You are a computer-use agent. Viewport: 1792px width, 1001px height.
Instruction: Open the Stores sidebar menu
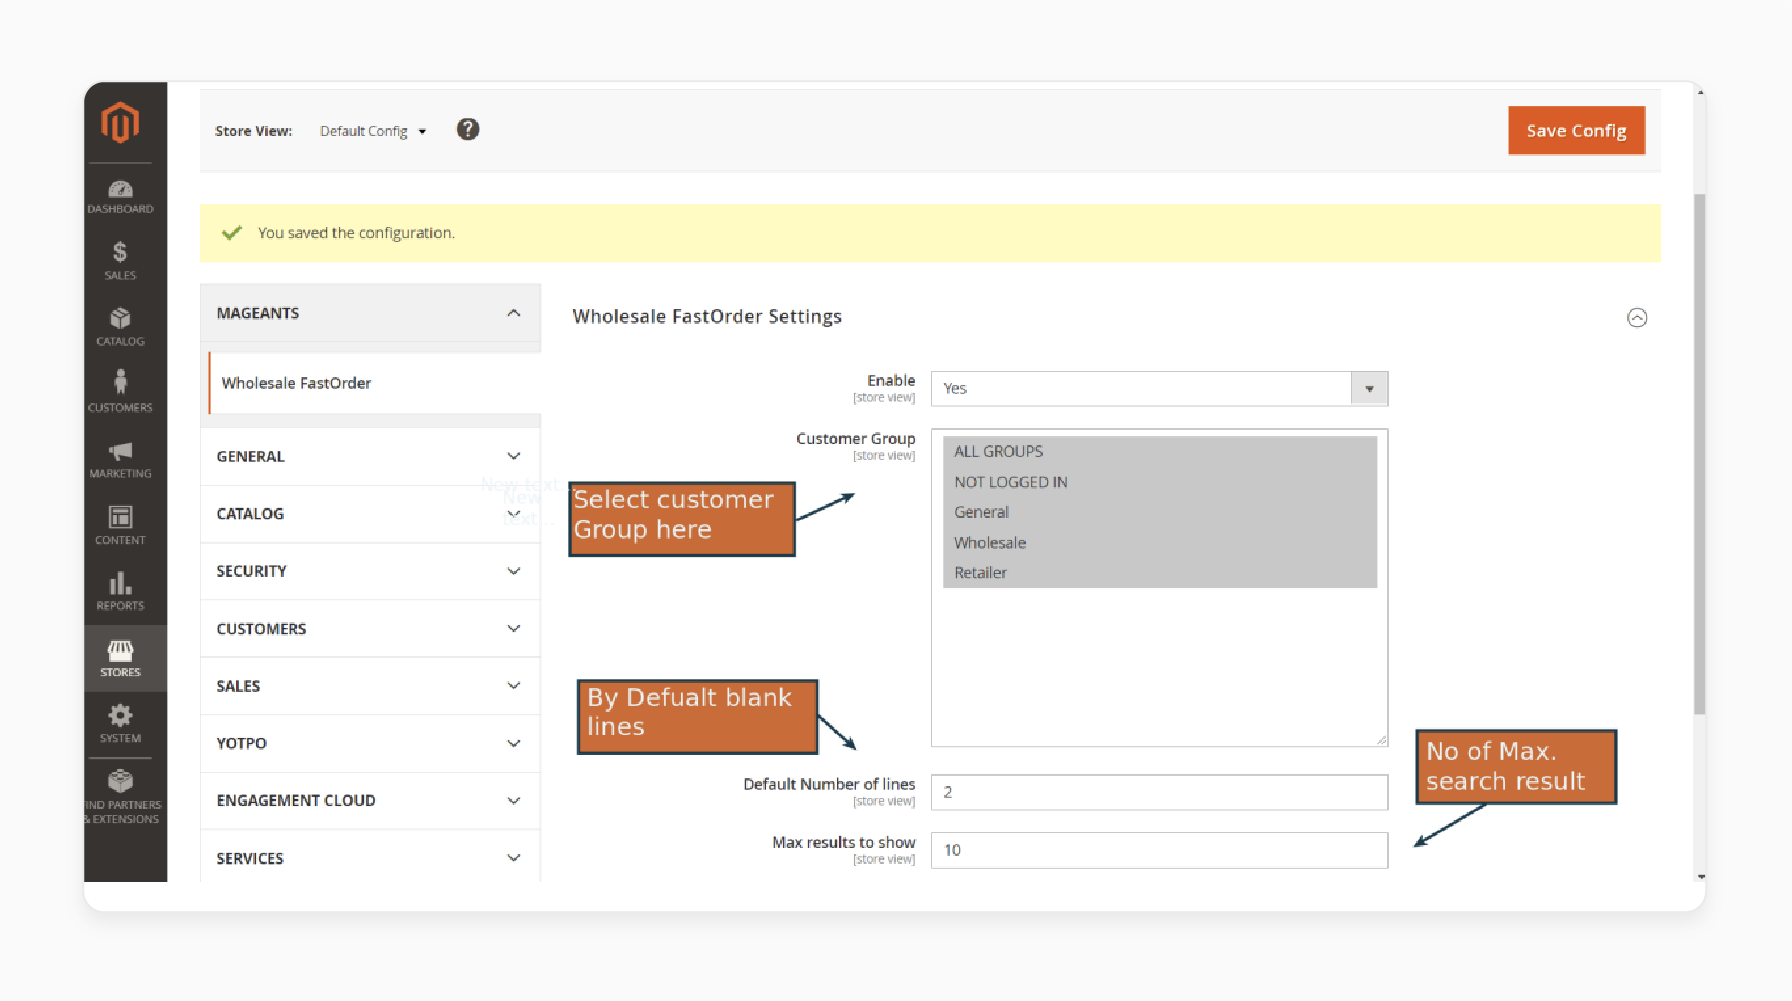[x=120, y=658]
